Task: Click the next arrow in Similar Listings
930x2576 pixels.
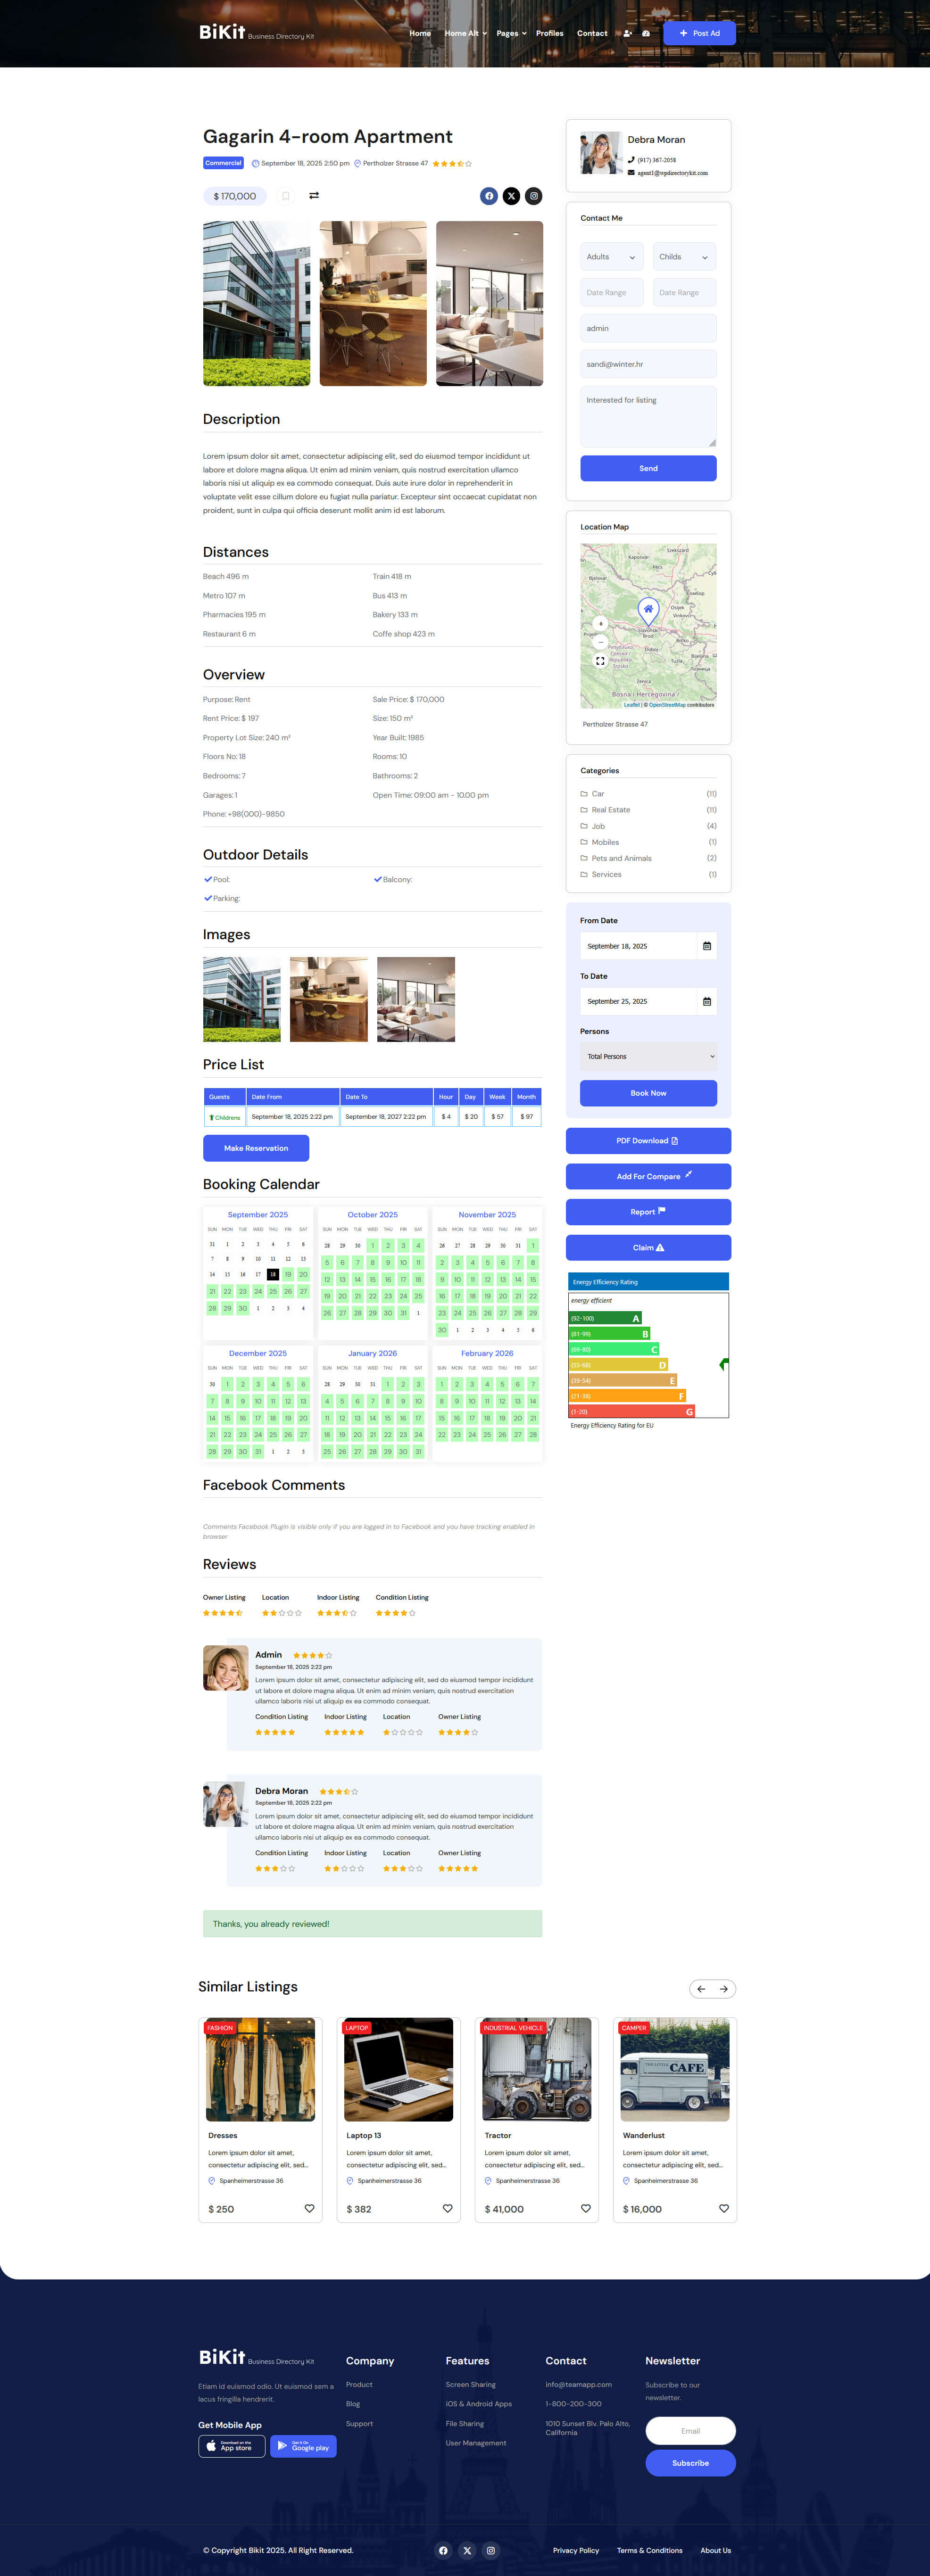Action: click(x=724, y=1989)
